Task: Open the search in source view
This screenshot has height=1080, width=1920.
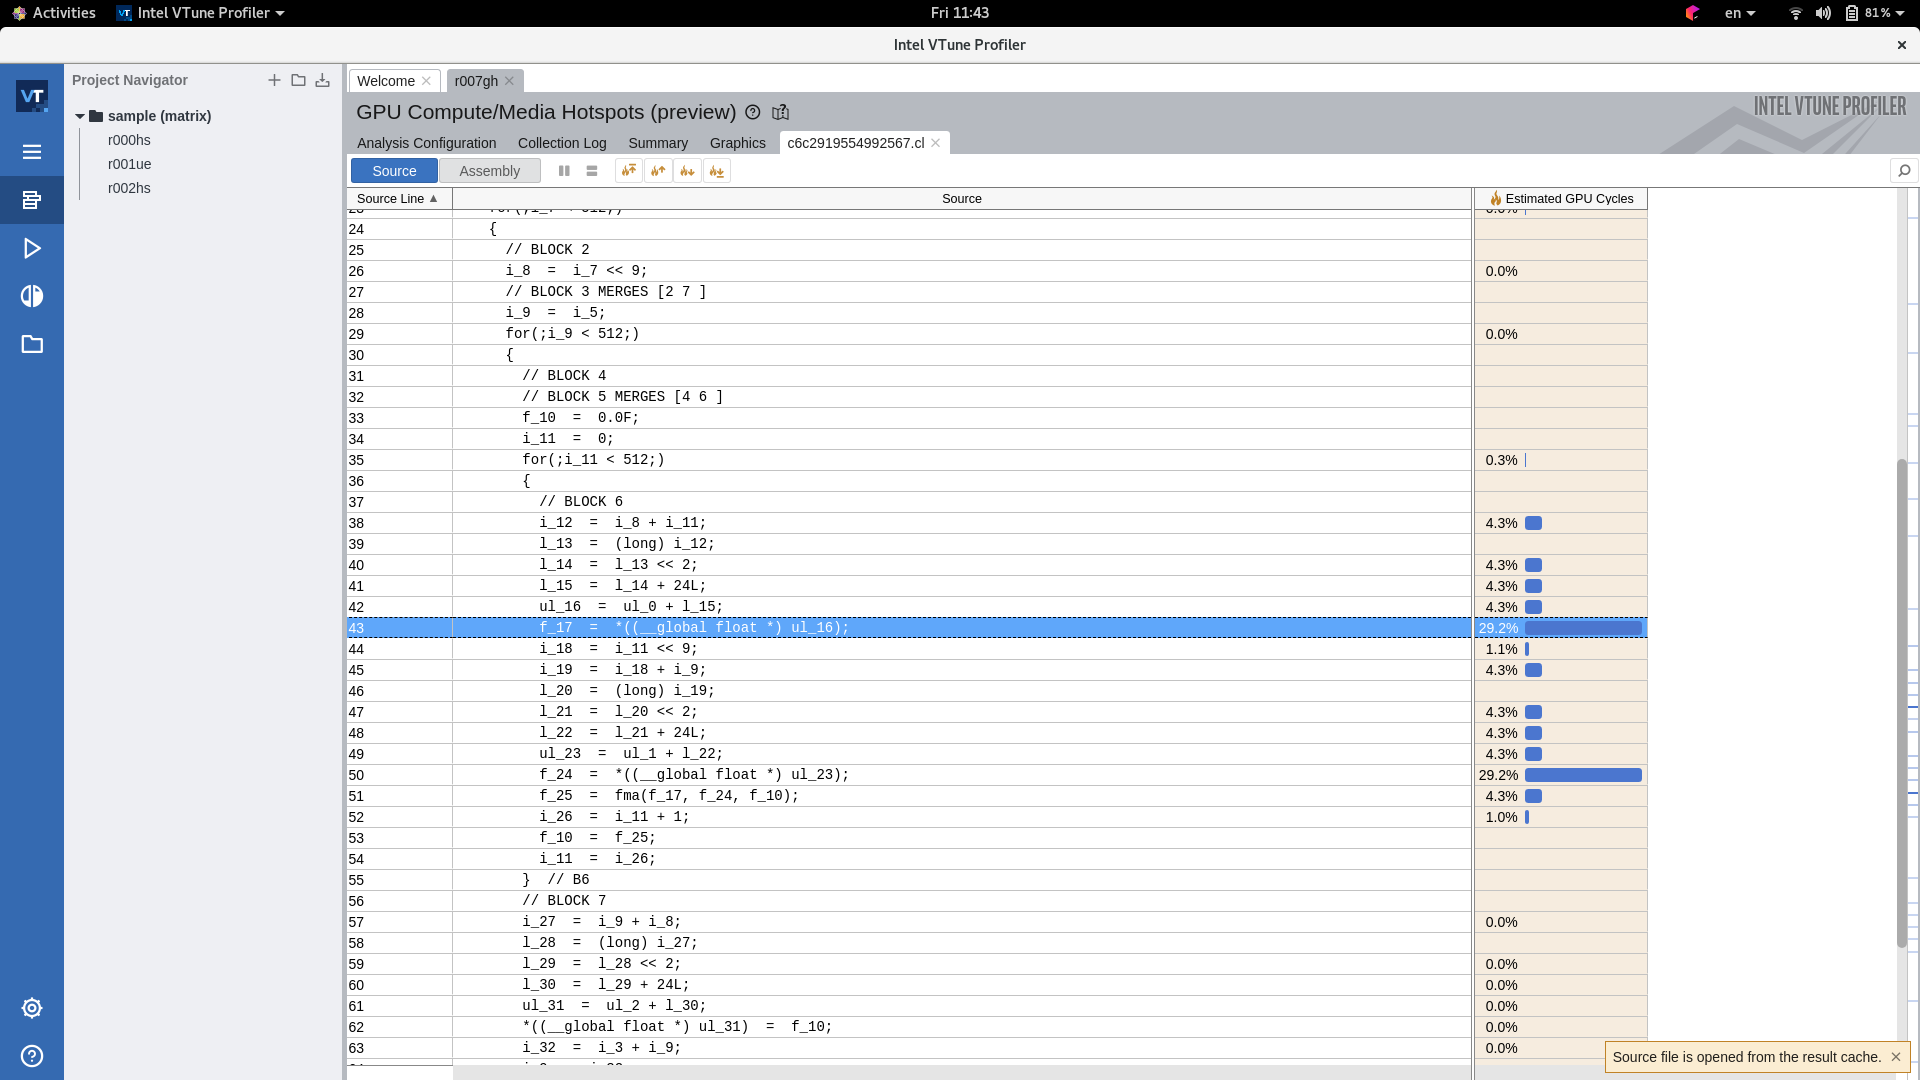Action: point(1904,171)
